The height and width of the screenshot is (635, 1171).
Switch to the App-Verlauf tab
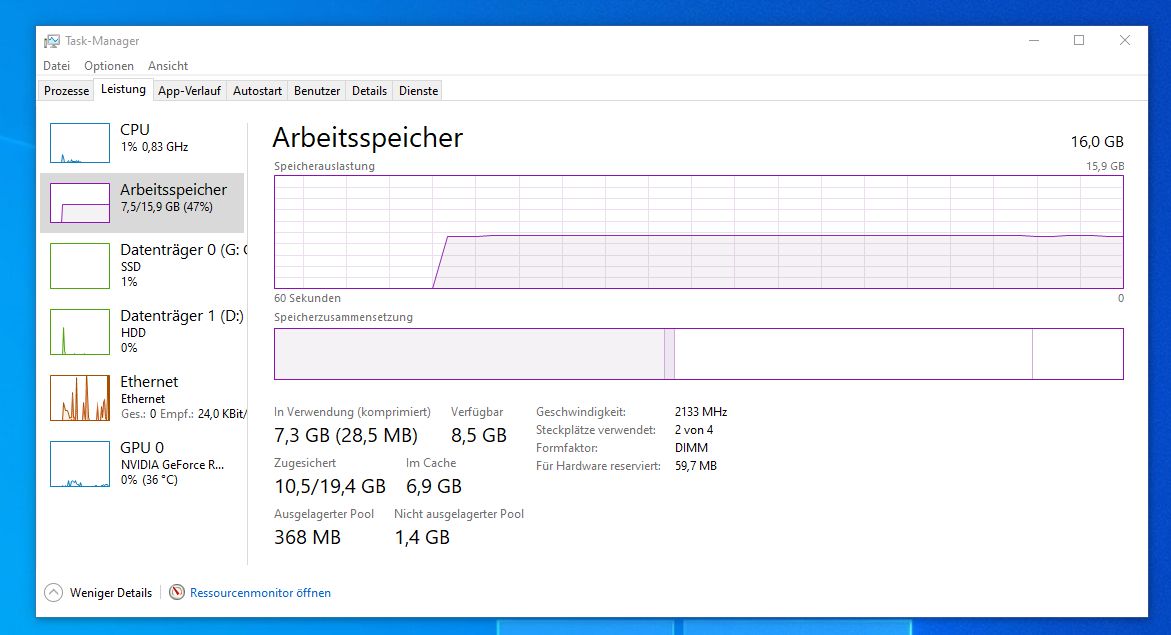pyautogui.click(x=189, y=91)
